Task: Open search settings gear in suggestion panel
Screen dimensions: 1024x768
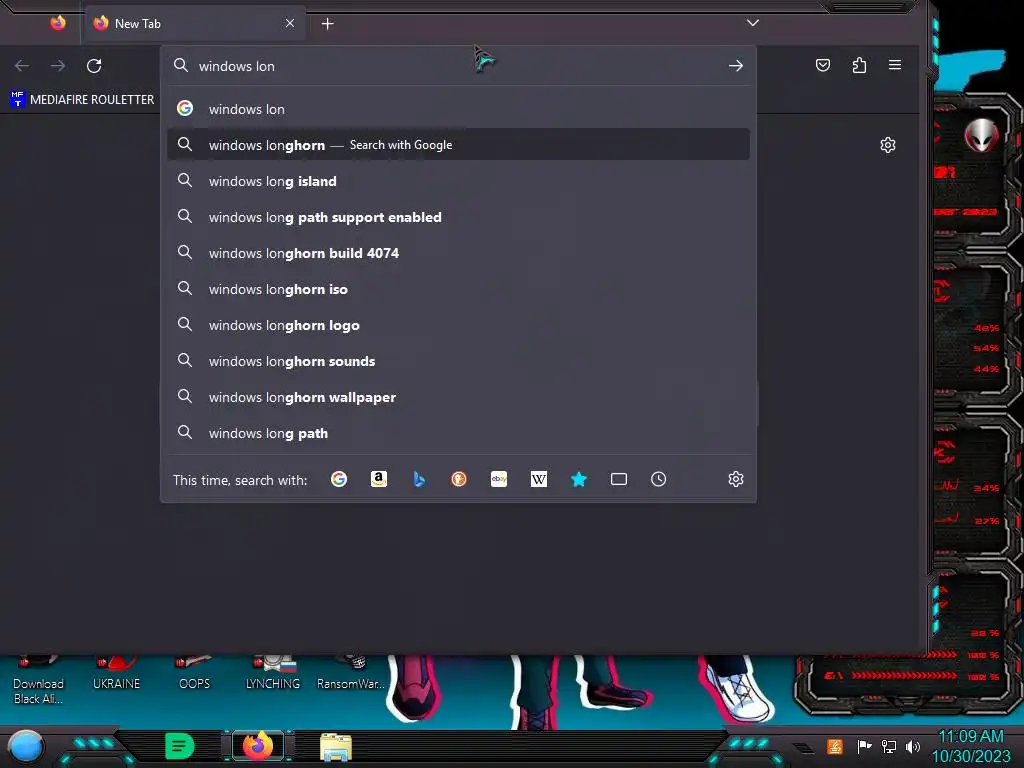Action: click(x=736, y=479)
